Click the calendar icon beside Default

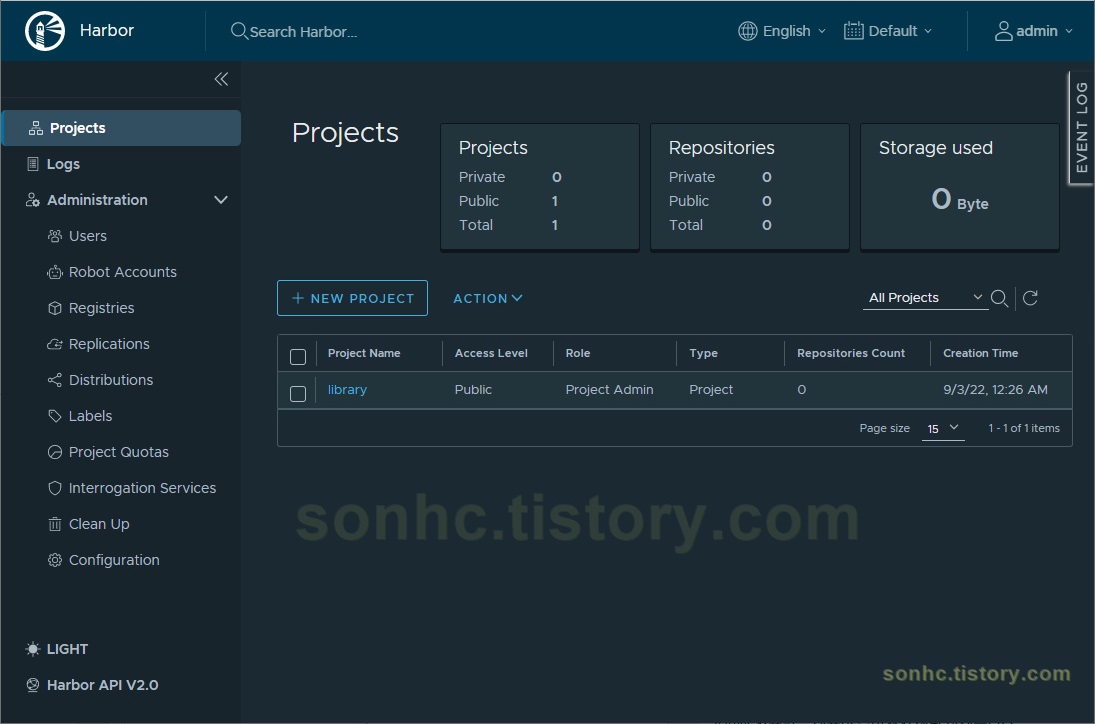click(853, 31)
